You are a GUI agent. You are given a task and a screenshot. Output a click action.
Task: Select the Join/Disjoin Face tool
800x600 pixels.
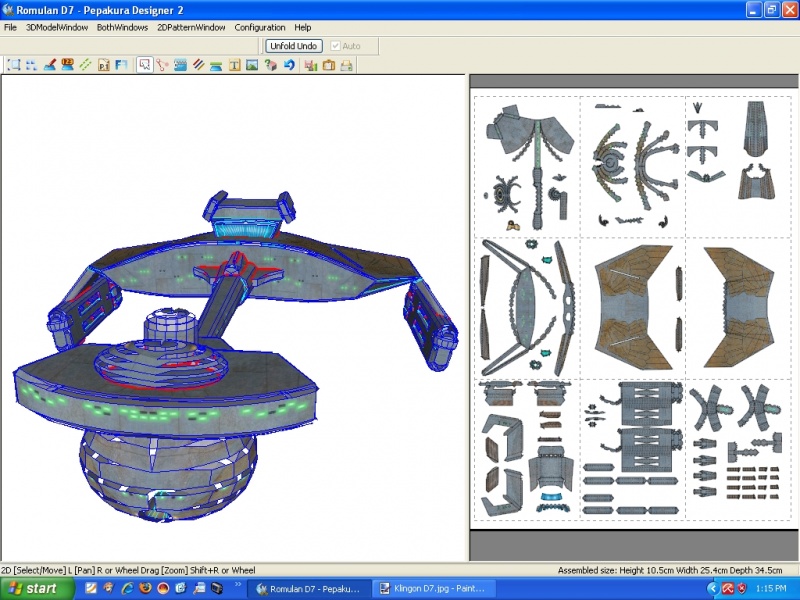162,65
